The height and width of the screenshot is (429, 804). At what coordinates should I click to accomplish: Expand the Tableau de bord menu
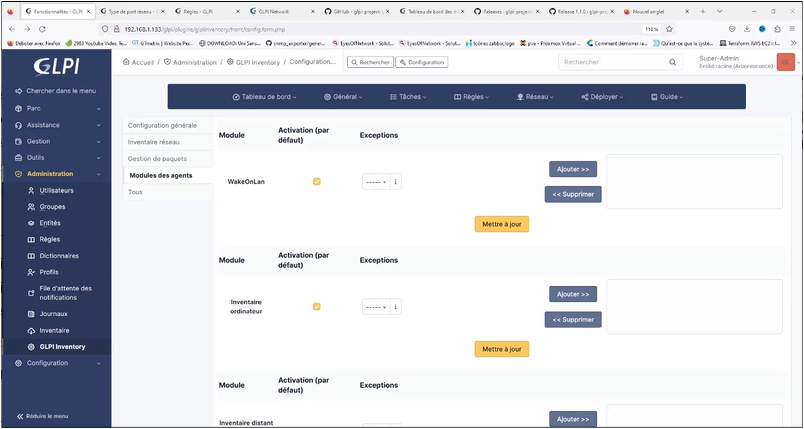(x=262, y=97)
